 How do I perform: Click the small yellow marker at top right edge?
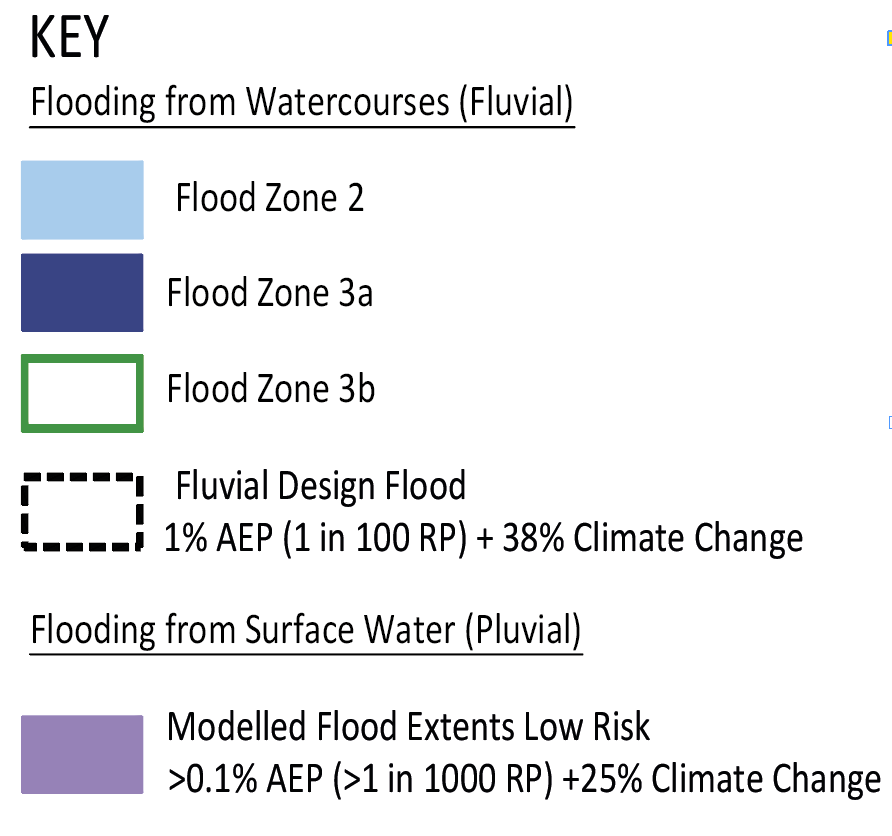tap(889, 38)
